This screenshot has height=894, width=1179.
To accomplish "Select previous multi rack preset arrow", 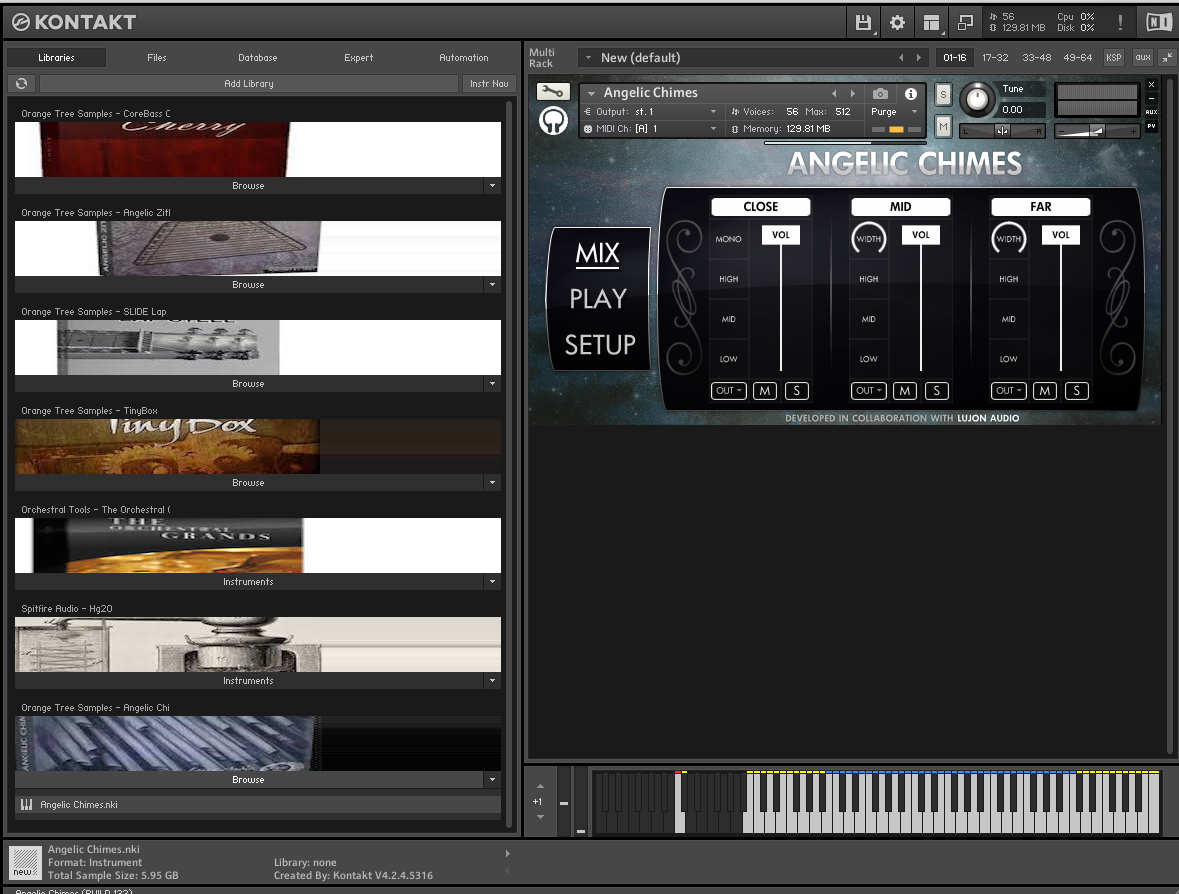I will [x=901, y=58].
